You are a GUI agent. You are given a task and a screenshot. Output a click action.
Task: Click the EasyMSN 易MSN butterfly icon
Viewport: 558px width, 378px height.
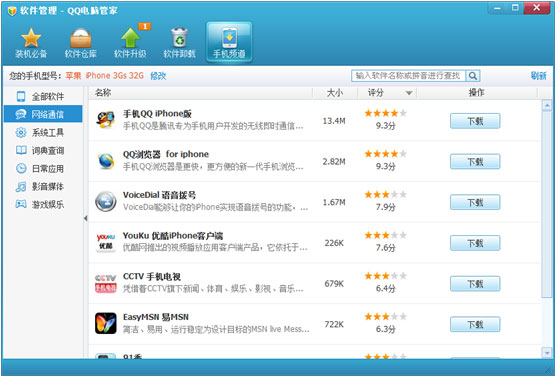coord(106,324)
